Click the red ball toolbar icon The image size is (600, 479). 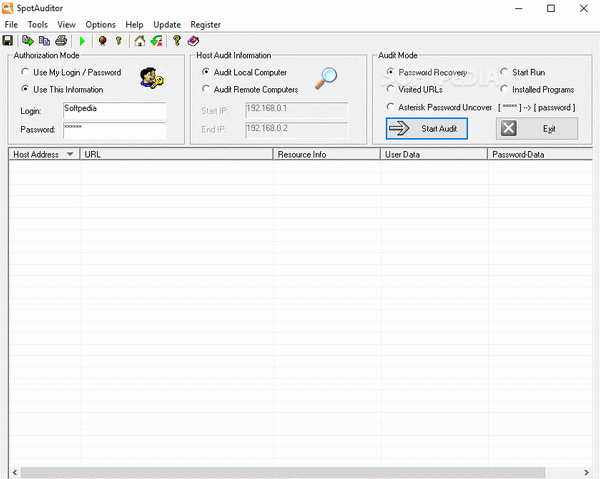102,41
